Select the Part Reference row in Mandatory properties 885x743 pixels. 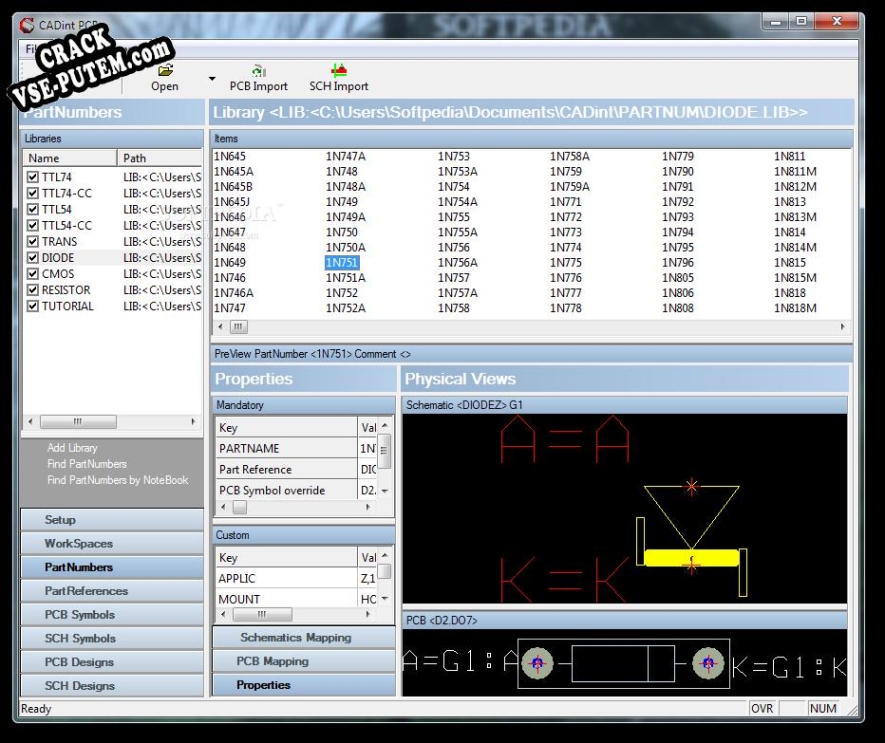(296, 469)
